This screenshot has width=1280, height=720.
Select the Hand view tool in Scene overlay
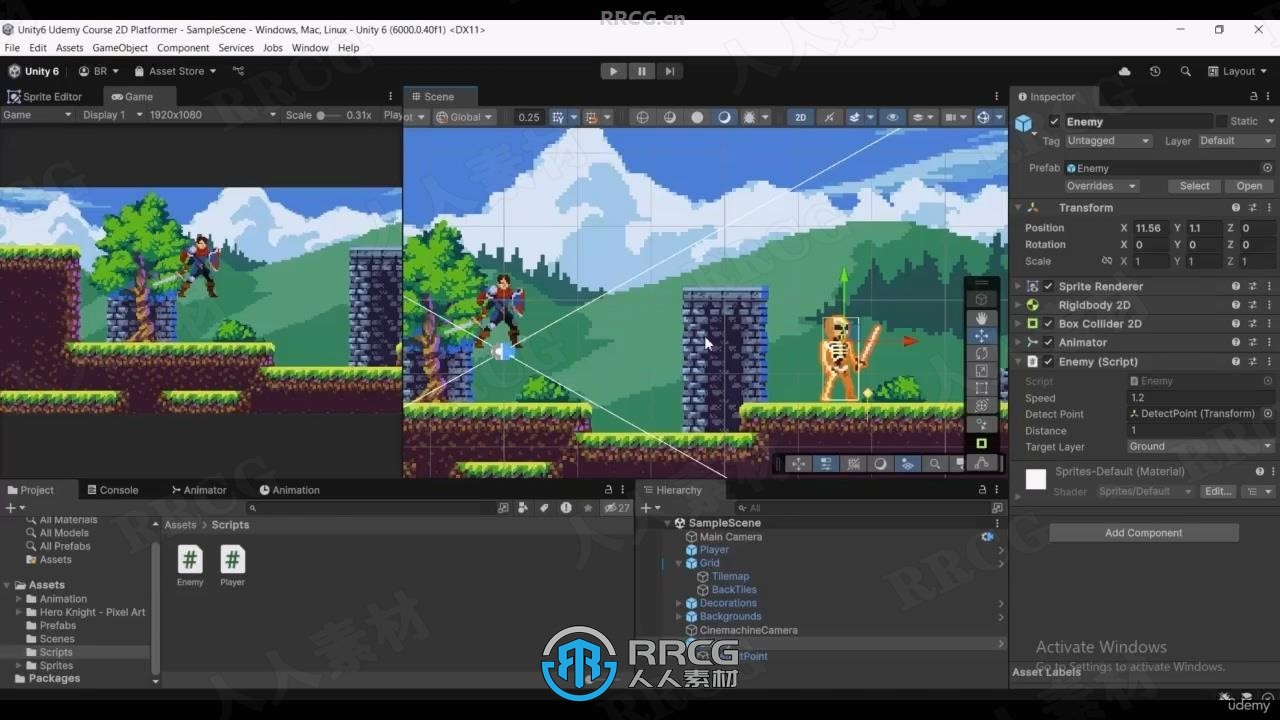click(981, 318)
